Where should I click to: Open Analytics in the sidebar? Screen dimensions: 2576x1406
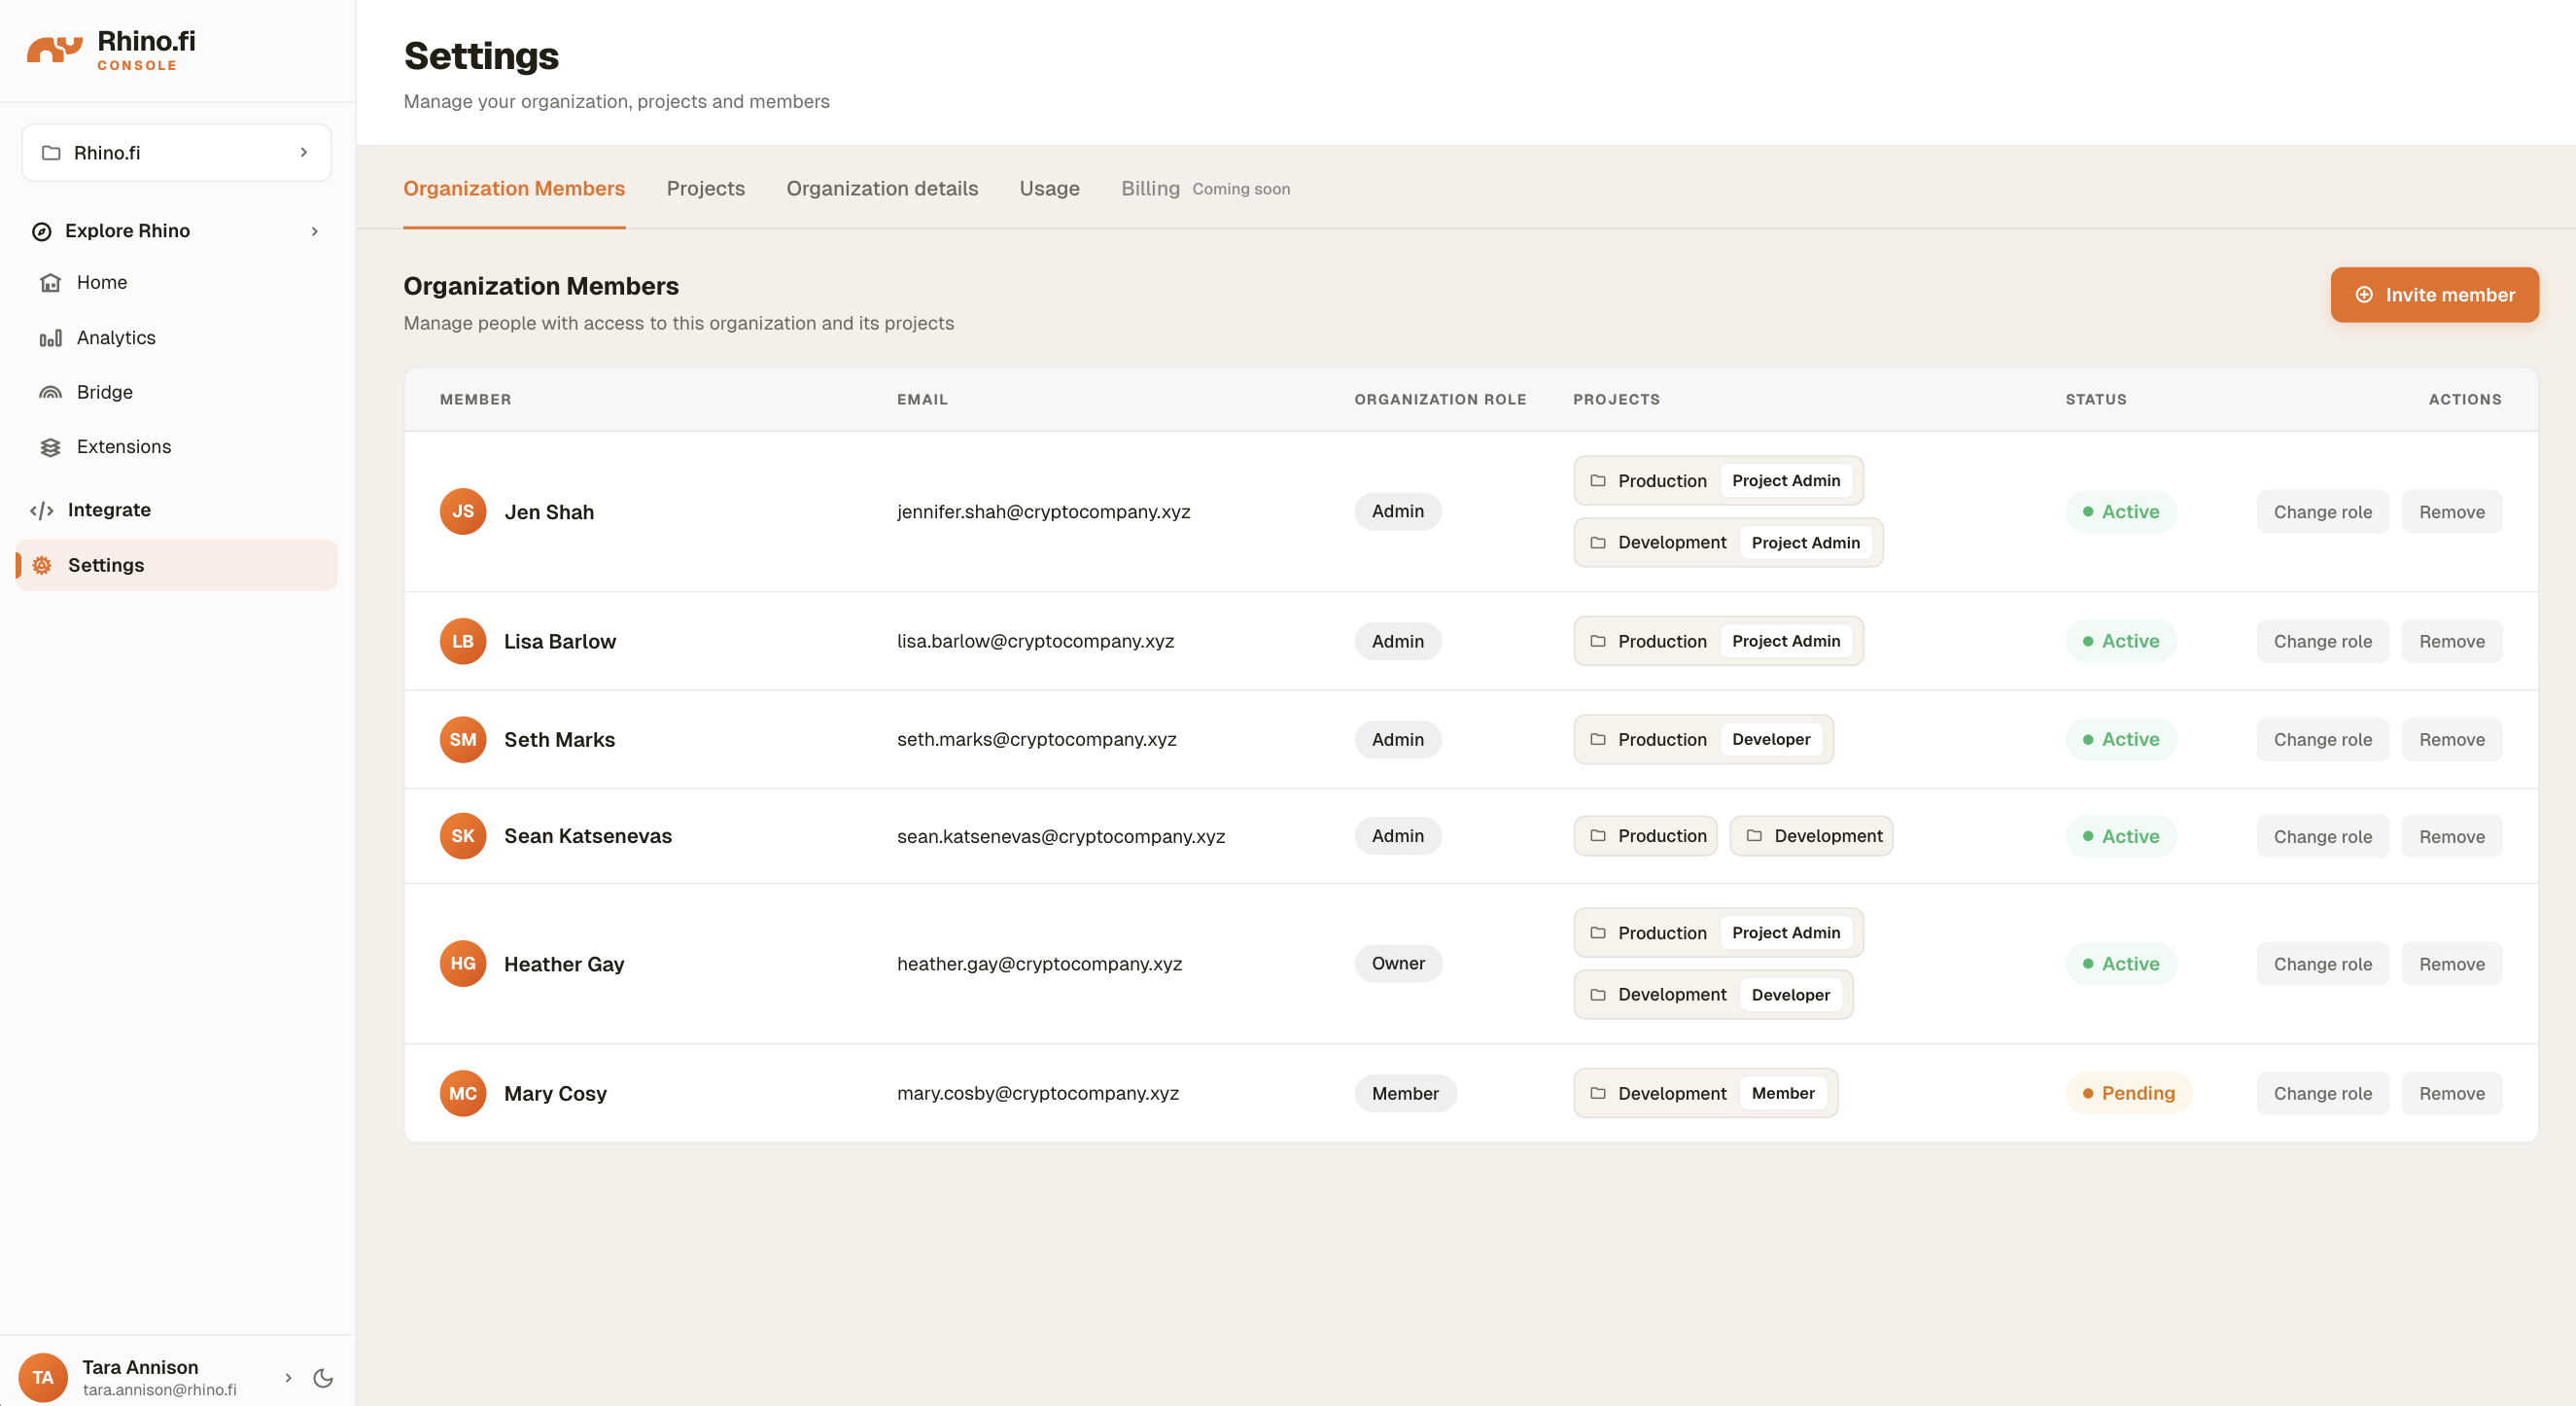[x=176, y=338]
